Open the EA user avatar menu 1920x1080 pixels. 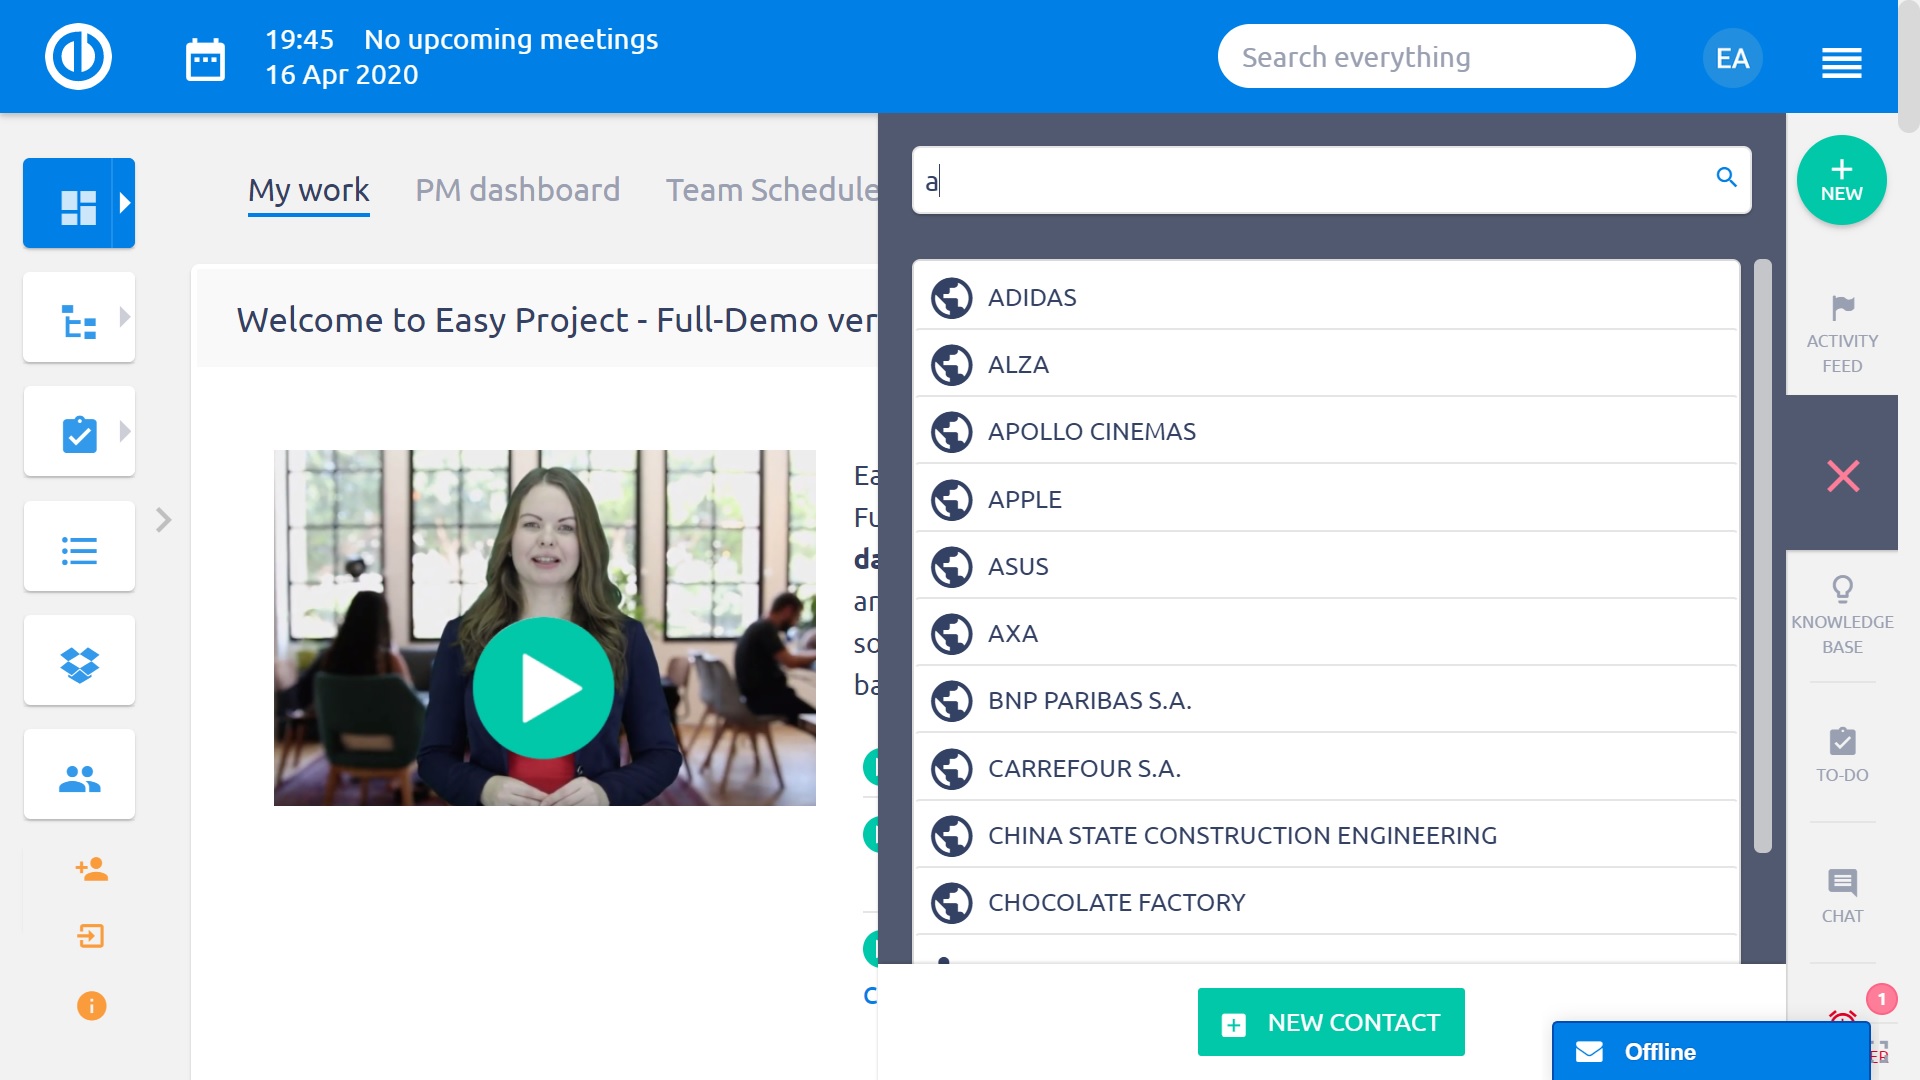tap(1732, 58)
